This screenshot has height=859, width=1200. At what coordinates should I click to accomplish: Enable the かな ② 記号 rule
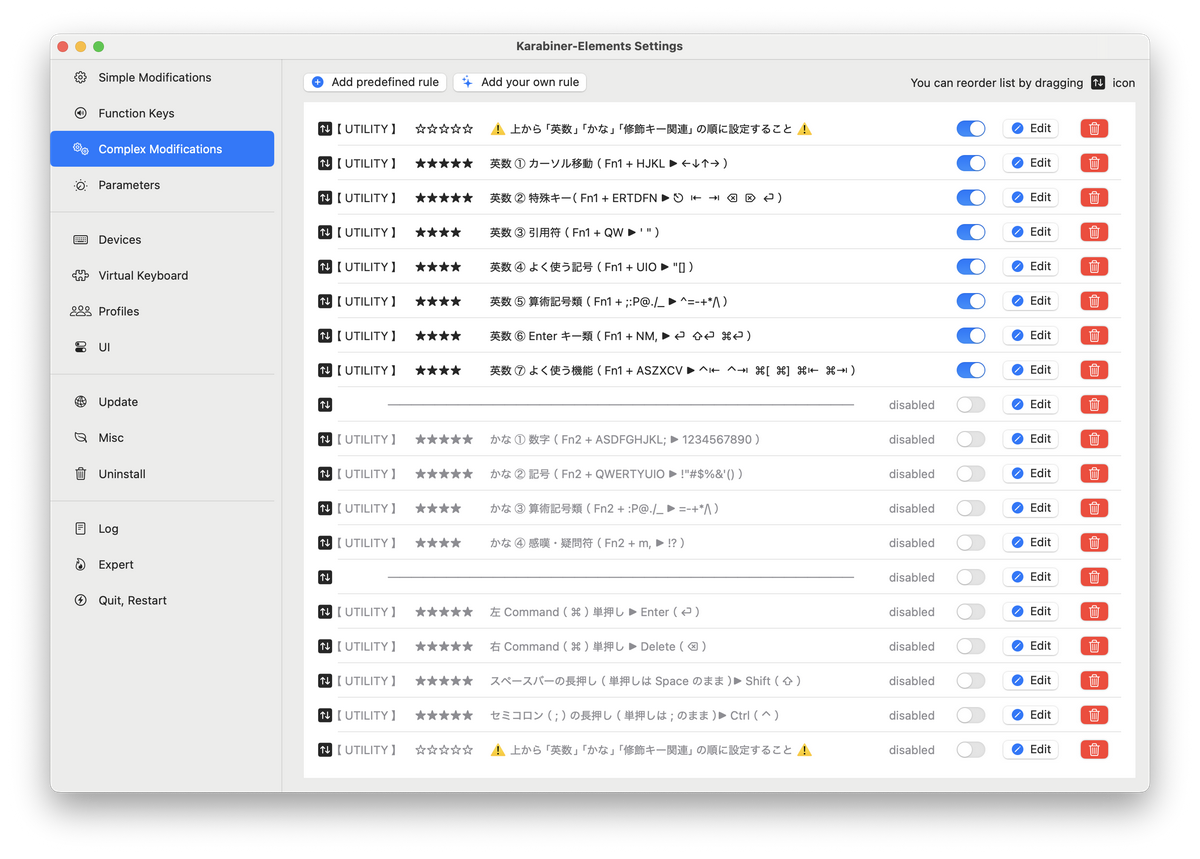[971, 474]
